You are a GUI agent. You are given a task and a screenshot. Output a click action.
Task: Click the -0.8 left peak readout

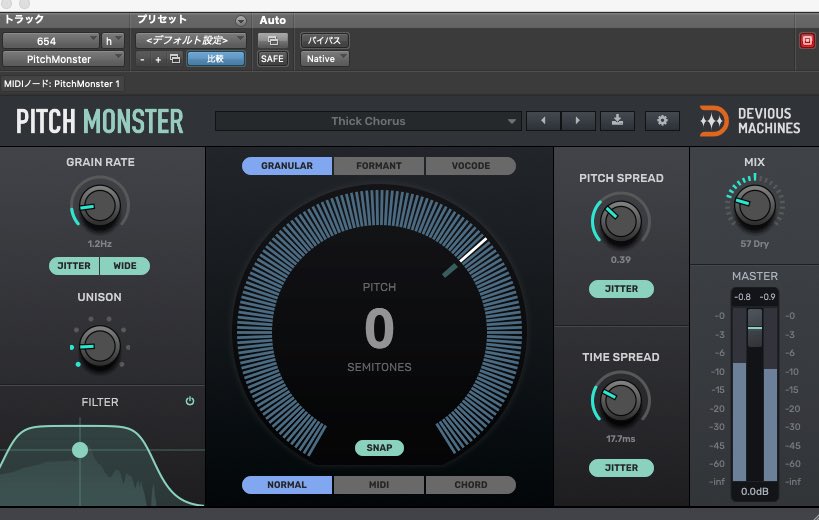point(742,297)
